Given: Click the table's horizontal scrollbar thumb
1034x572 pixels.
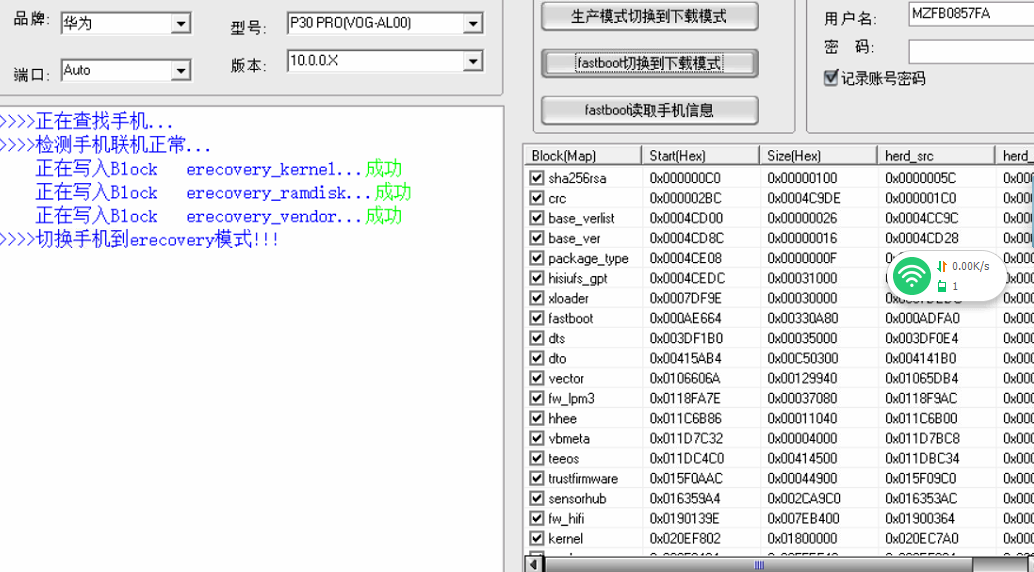Looking at the screenshot, I should point(758,565).
